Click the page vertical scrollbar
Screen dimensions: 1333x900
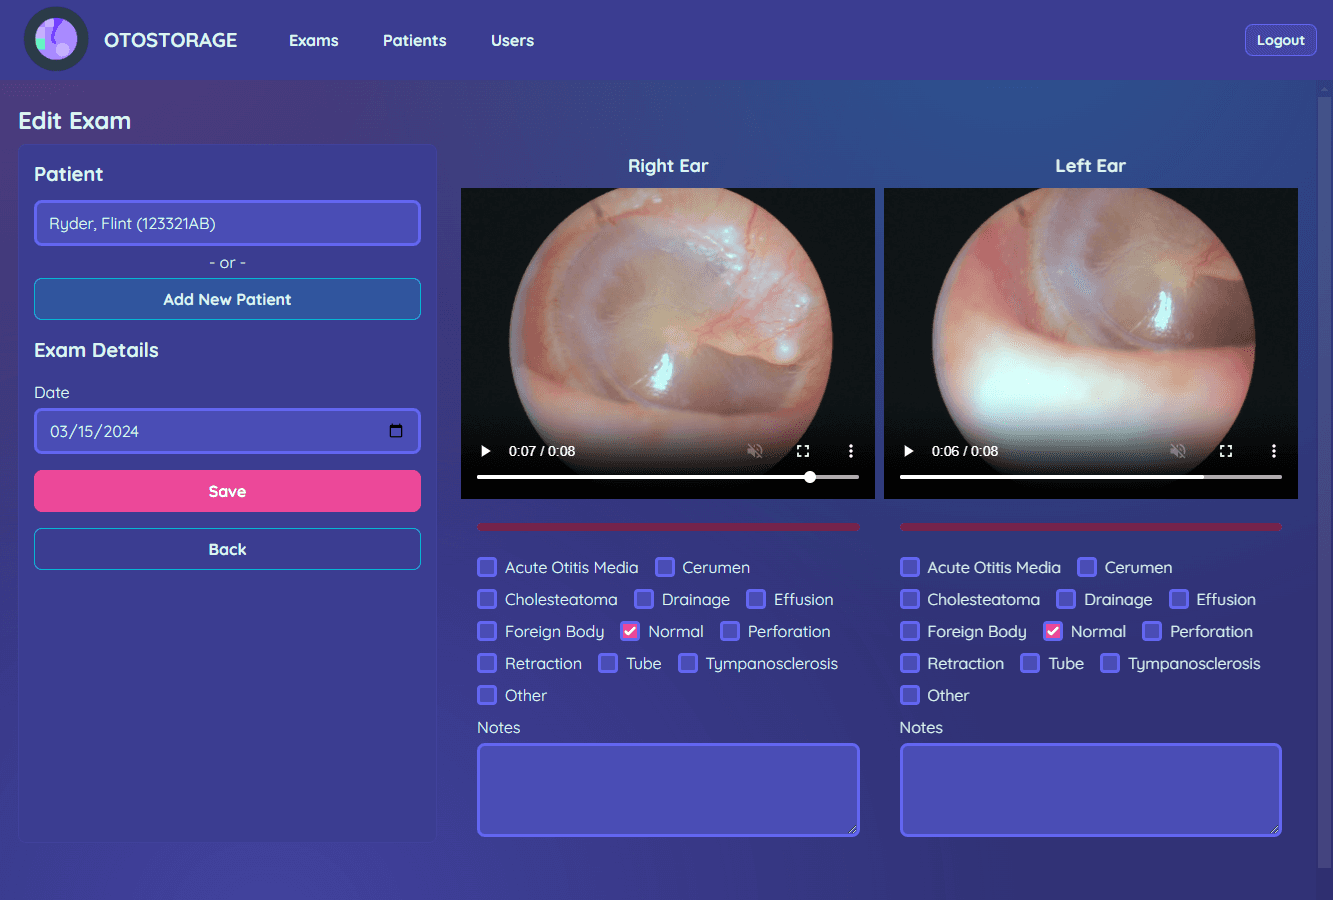pos(1326,480)
